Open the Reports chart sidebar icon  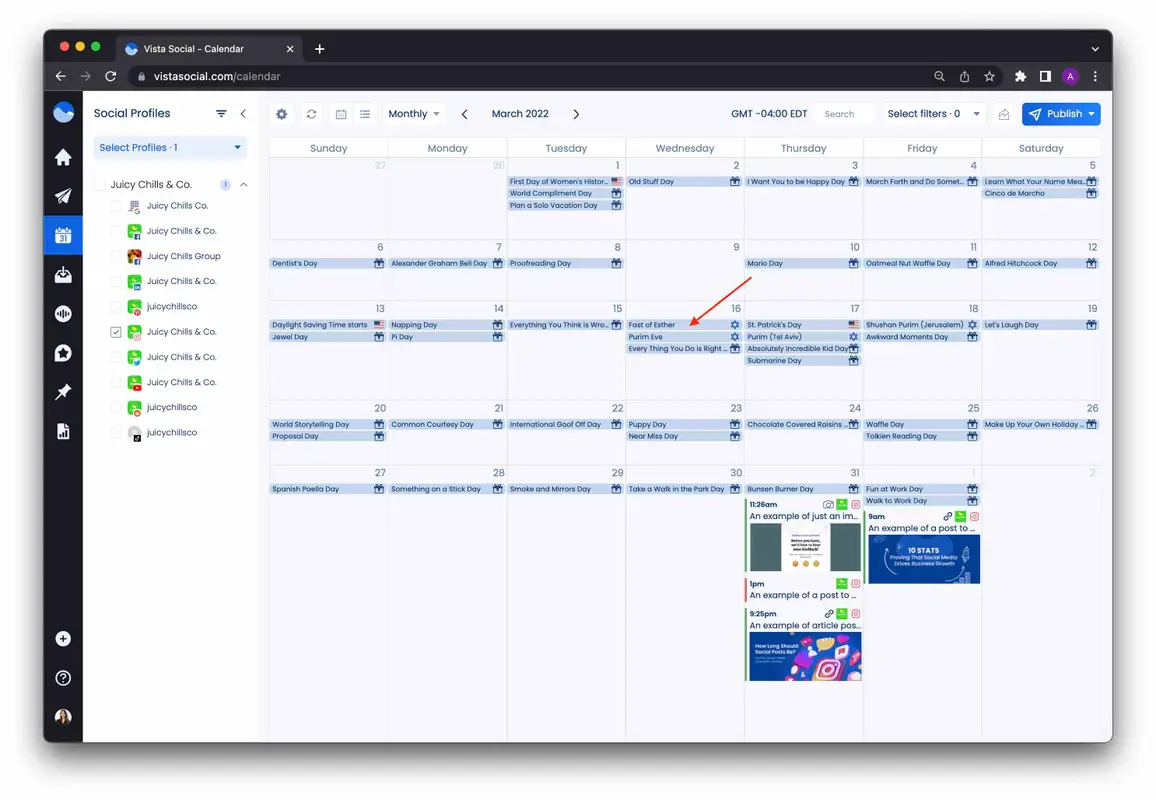63,431
